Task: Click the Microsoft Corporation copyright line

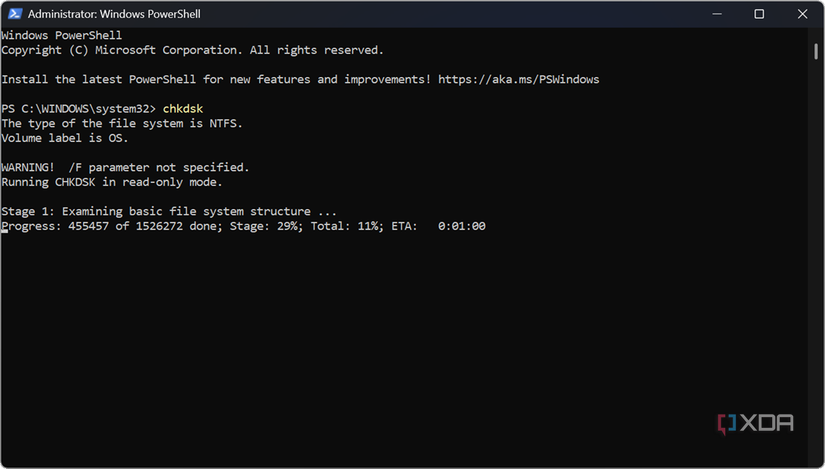Action: click(192, 50)
